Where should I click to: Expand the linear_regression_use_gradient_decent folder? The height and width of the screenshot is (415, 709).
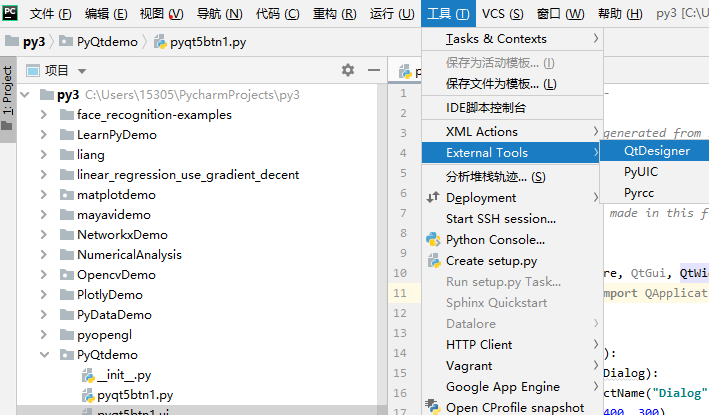(43, 174)
